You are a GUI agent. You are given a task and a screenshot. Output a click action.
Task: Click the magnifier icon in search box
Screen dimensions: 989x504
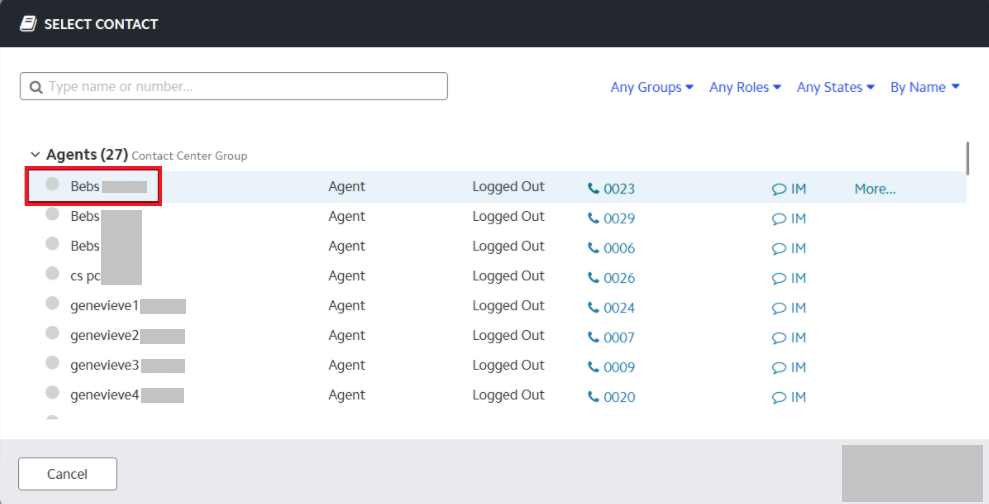tap(36, 87)
